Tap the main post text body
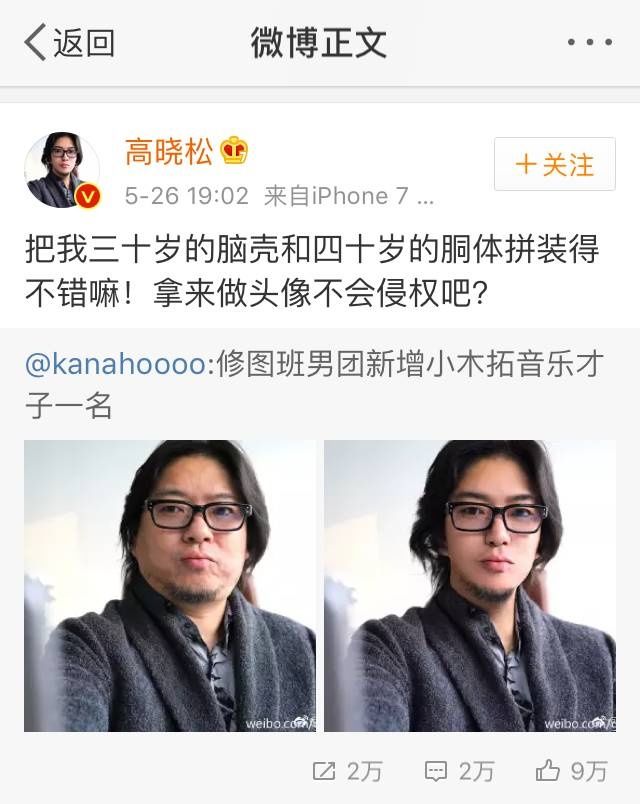This screenshot has width=640, height=804. click(312, 272)
